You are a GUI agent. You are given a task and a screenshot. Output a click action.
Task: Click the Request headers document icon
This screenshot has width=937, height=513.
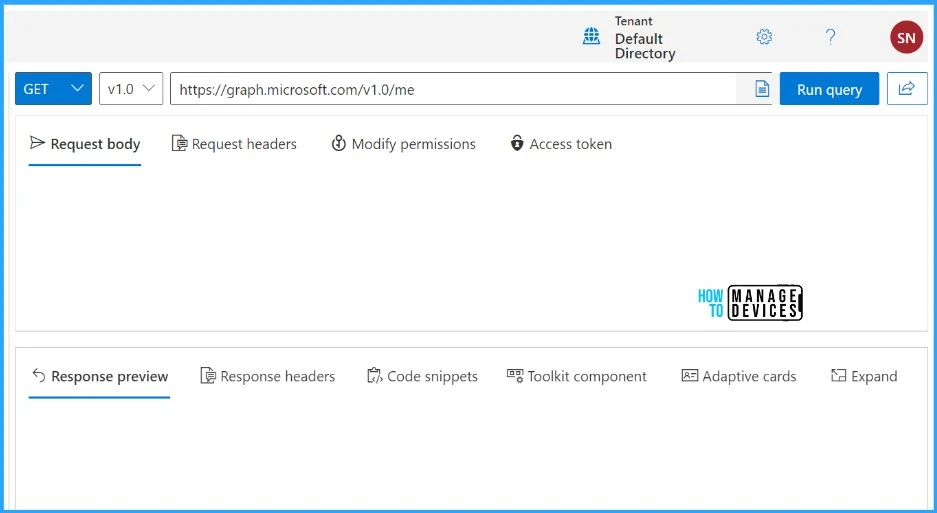(179, 143)
